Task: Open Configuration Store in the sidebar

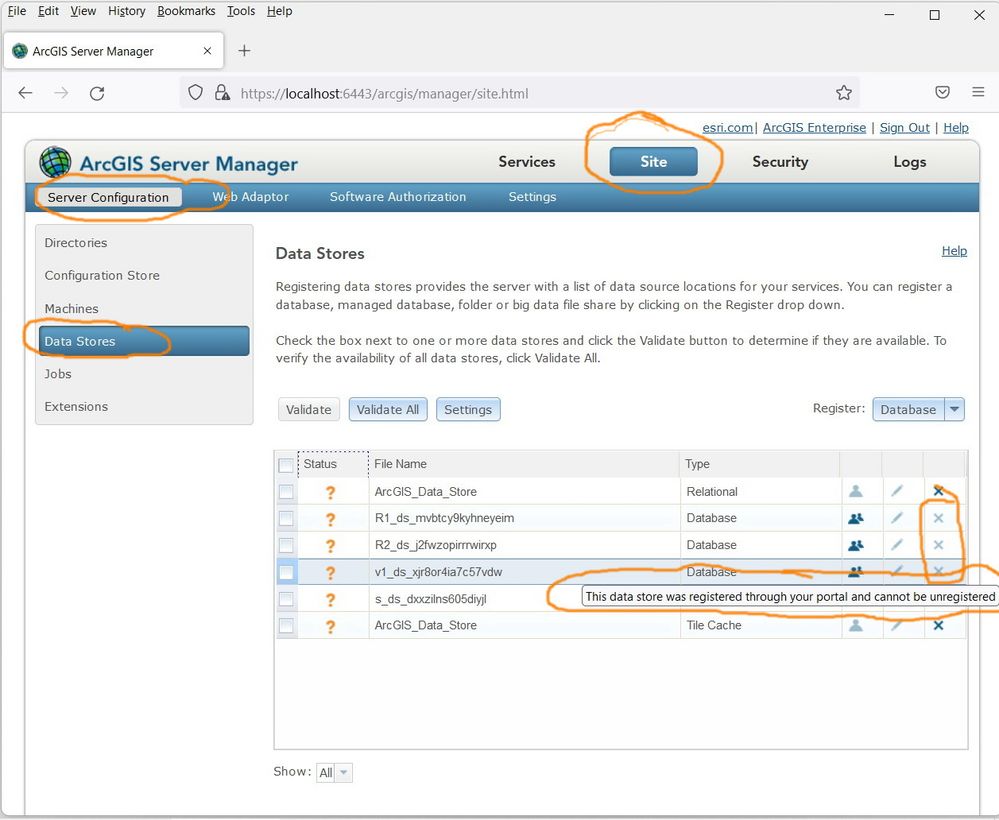Action: click(102, 275)
